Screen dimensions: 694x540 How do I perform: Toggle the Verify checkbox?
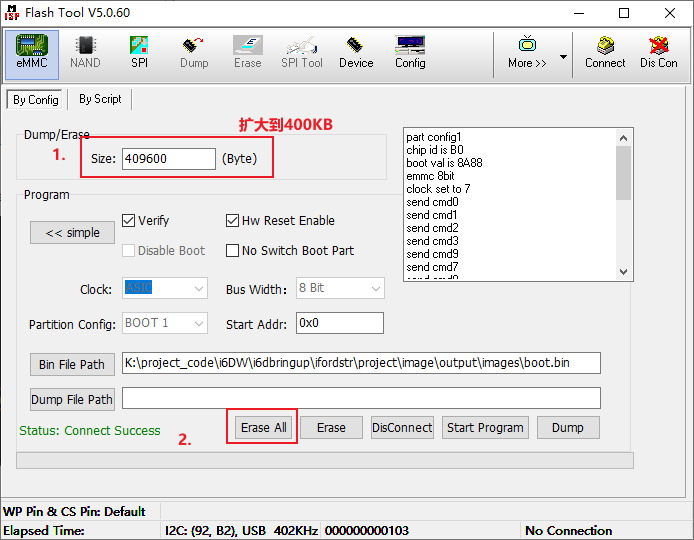[x=128, y=220]
